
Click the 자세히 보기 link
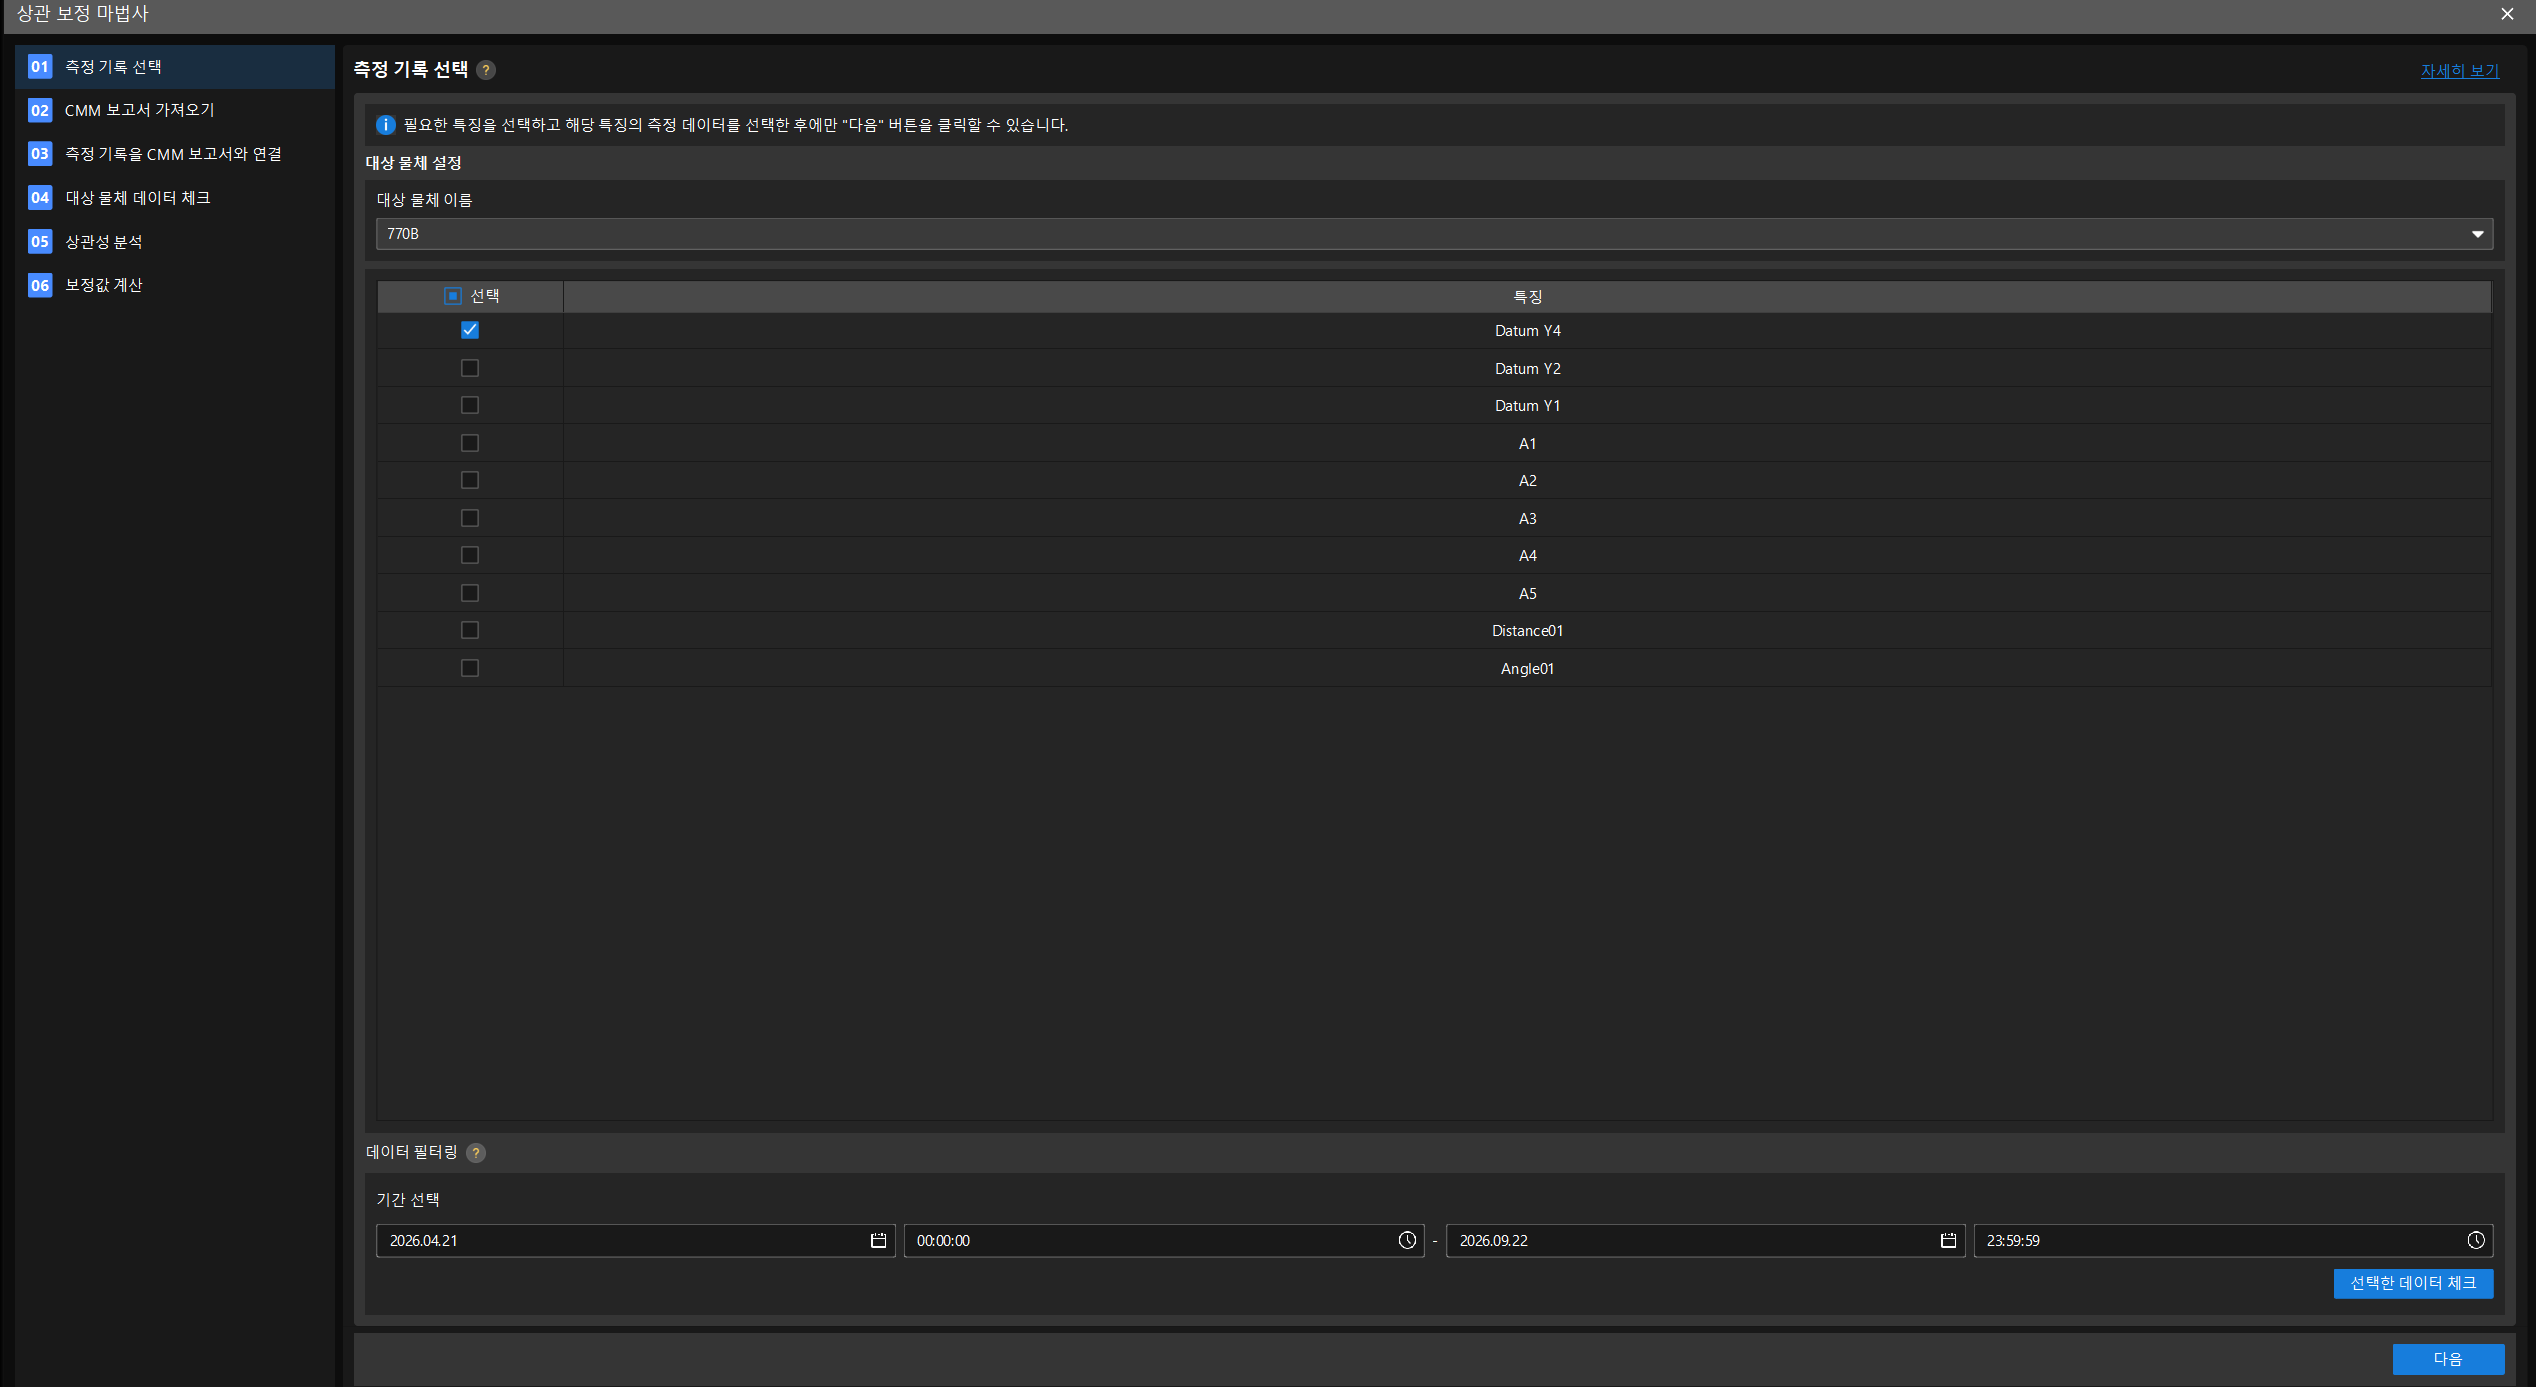point(2459,71)
